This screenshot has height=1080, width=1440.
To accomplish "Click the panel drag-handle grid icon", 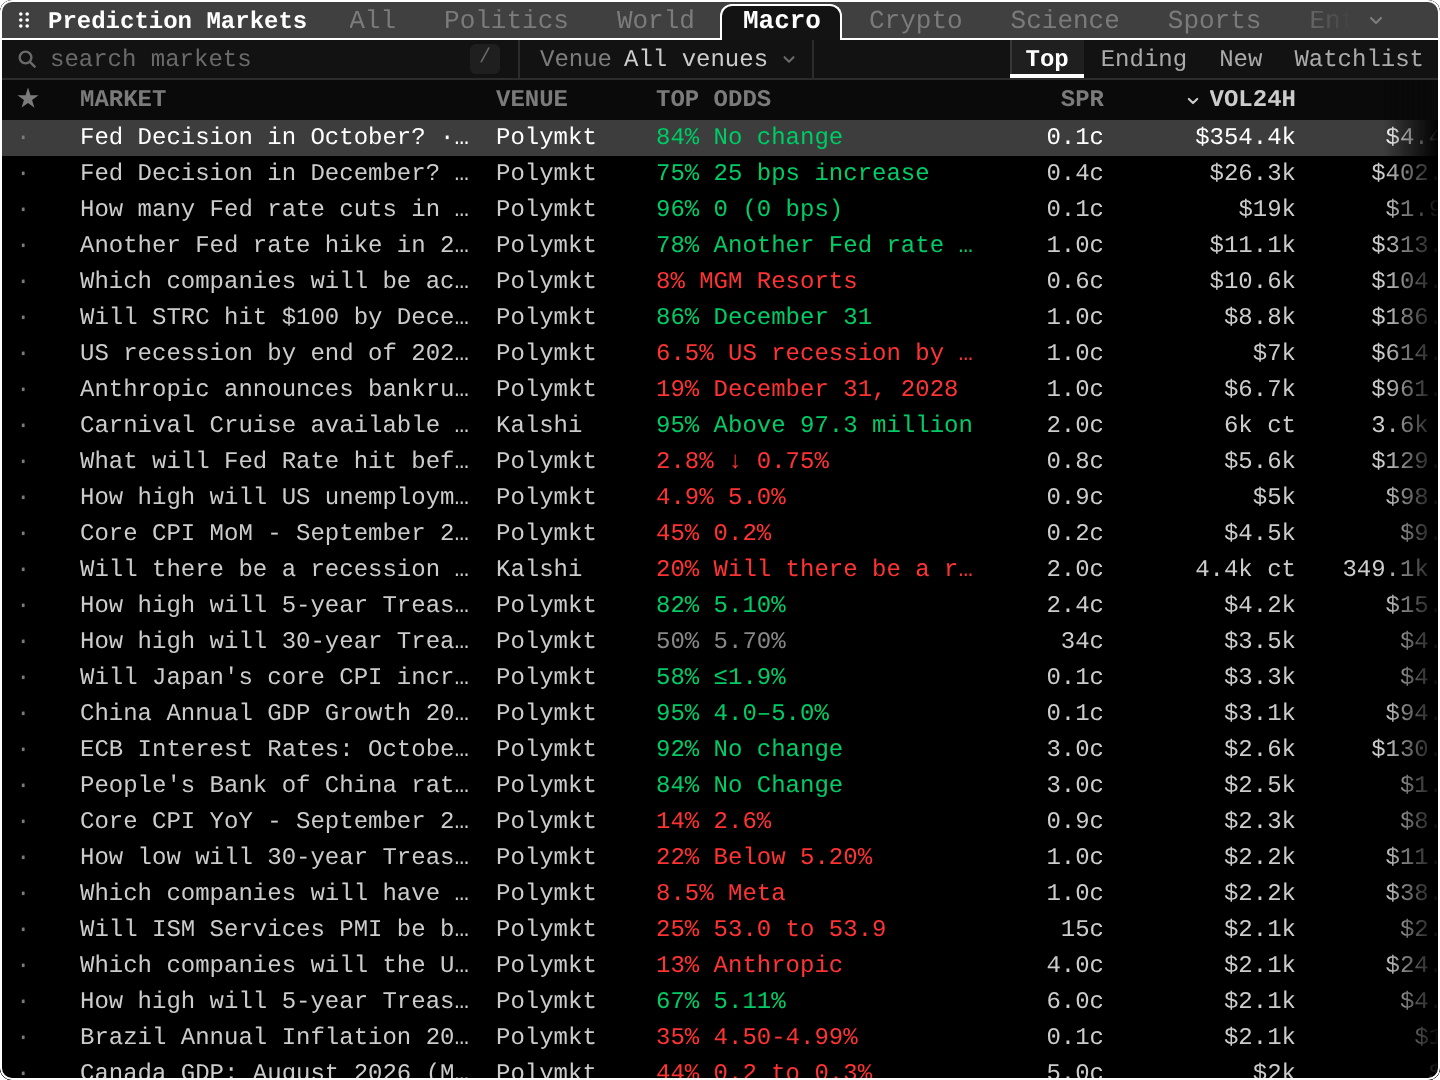I will (x=25, y=20).
